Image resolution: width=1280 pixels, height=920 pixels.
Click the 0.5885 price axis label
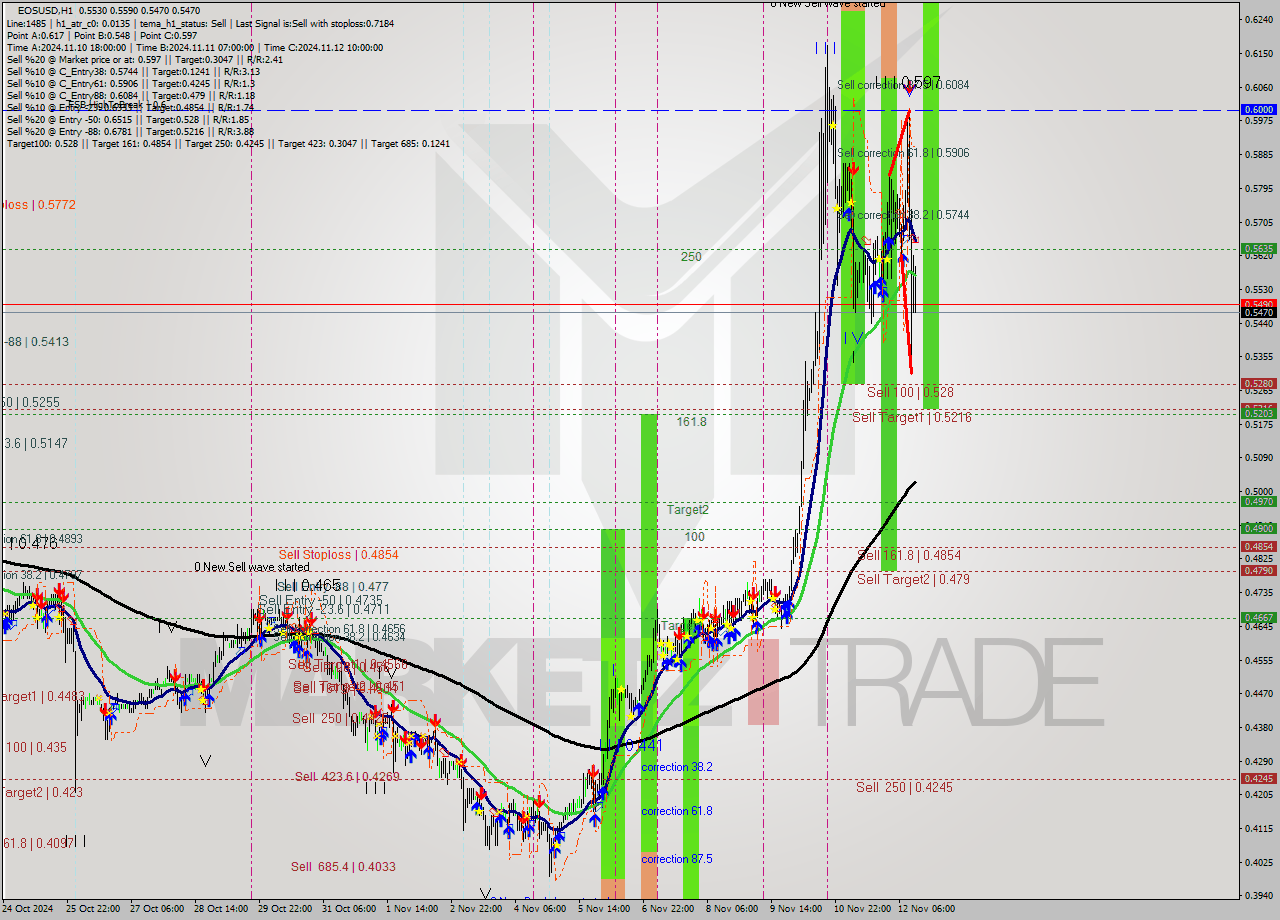(x=1259, y=155)
